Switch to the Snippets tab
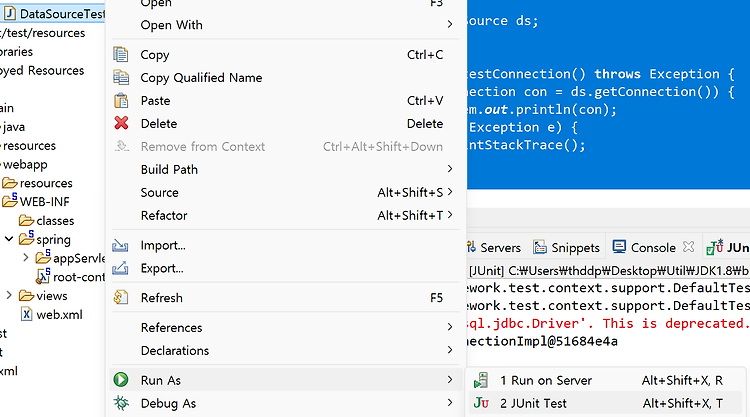This screenshot has width=750, height=417. [566, 247]
